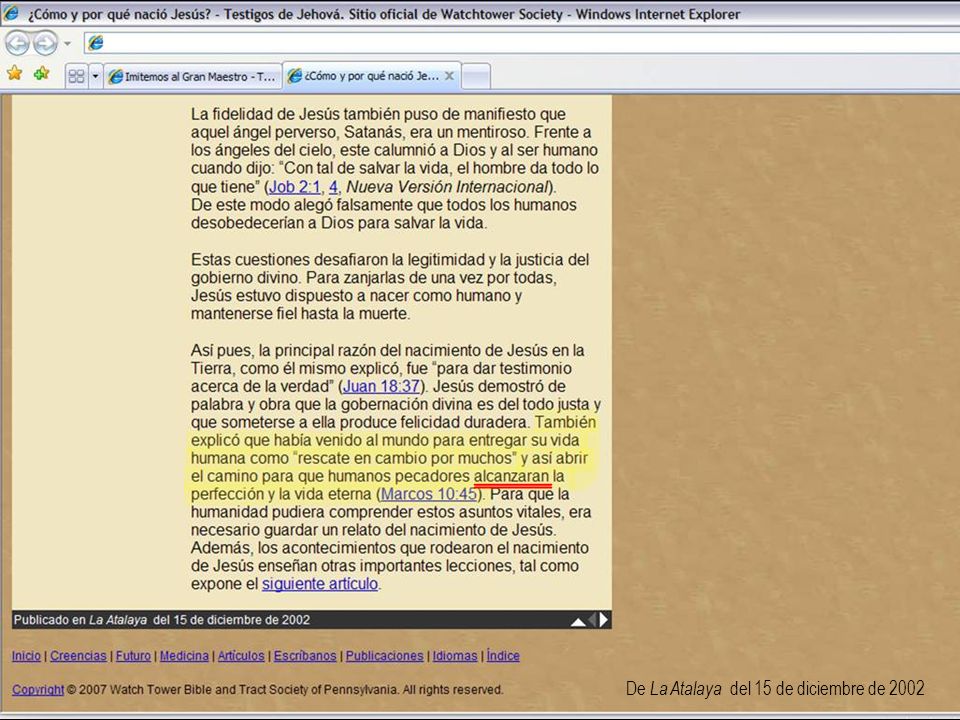Image resolution: width=960 pixels, height=720 pixels.
Task: Expand the tab list dropdown arrow
Action: pyautogui.click(x=96, y=77)
